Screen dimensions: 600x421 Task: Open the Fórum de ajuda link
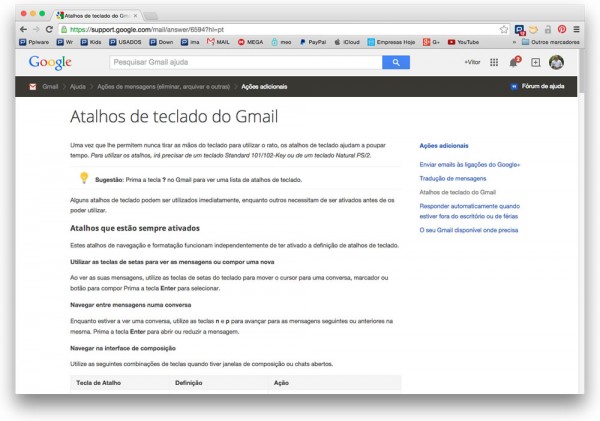(538, 86)
